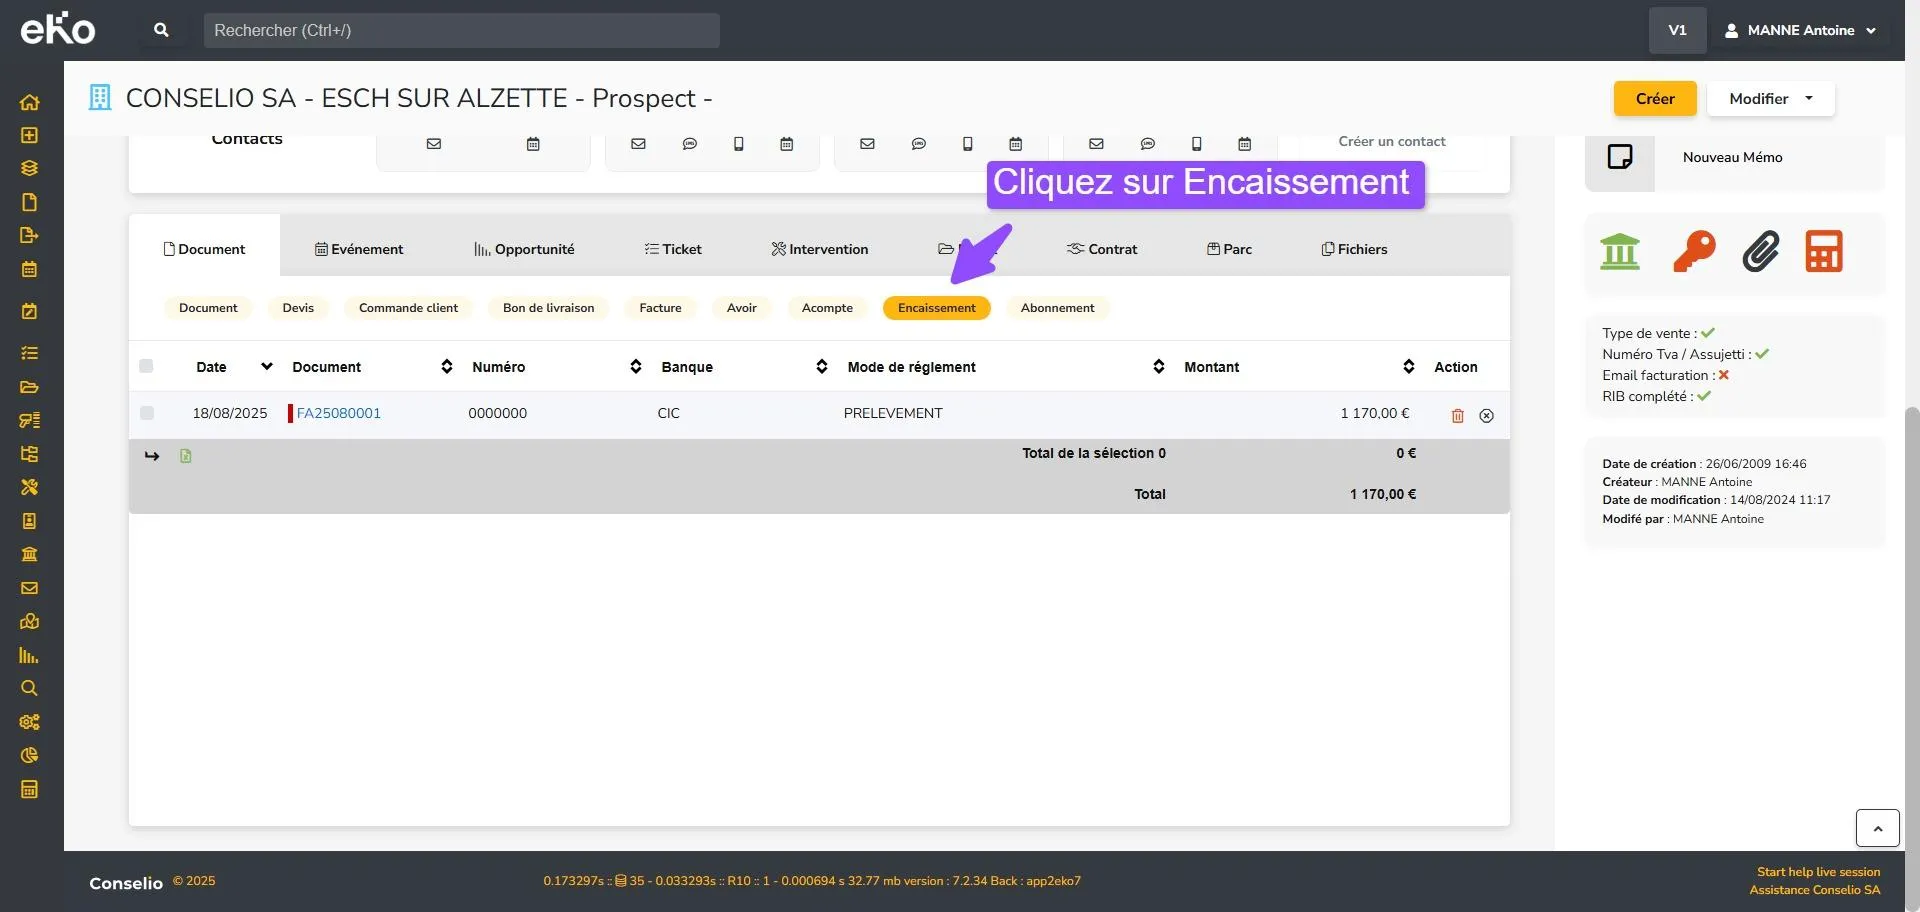Click the green Excel export icon
1920x912 pixels.
[185, 456]
